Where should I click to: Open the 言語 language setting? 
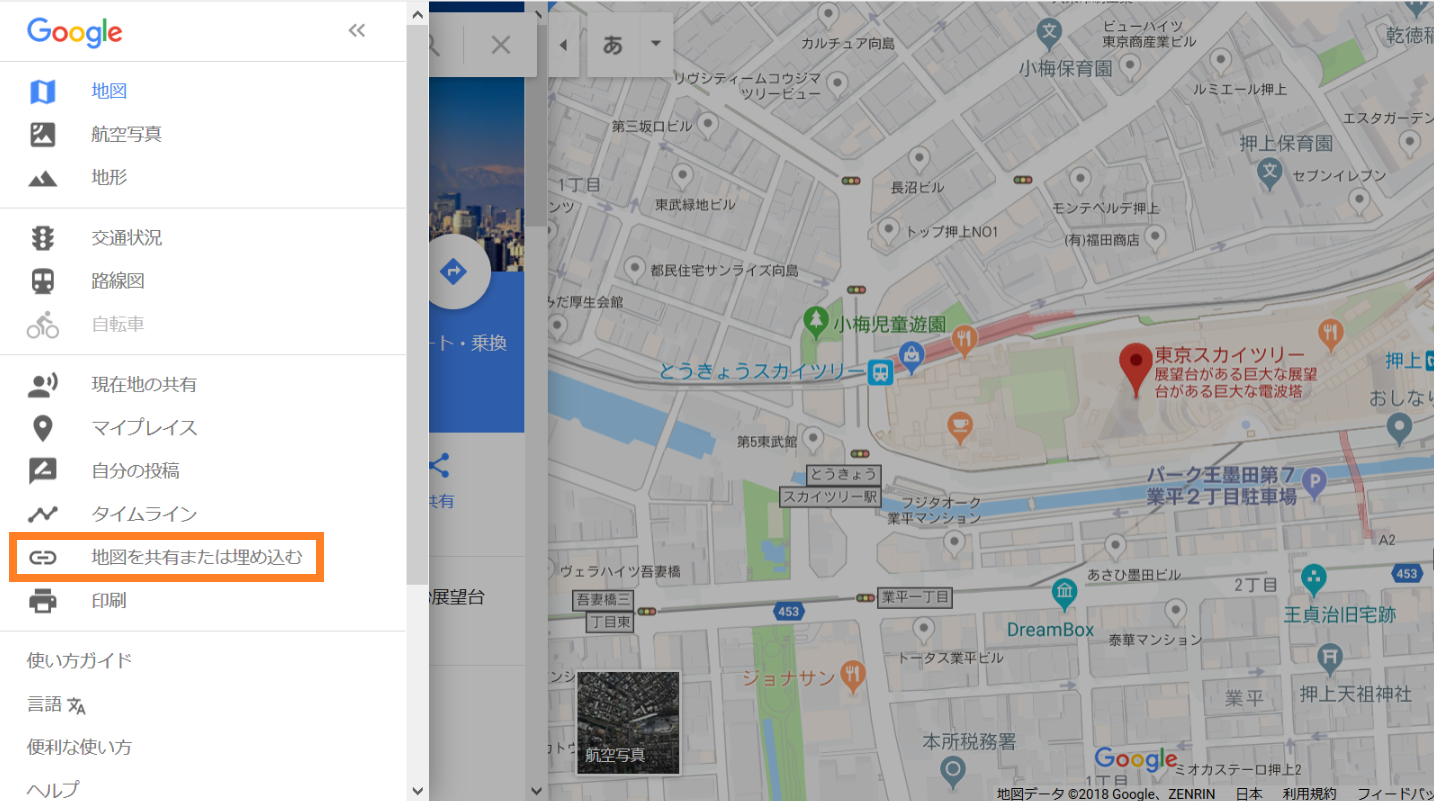coord(57,705)
